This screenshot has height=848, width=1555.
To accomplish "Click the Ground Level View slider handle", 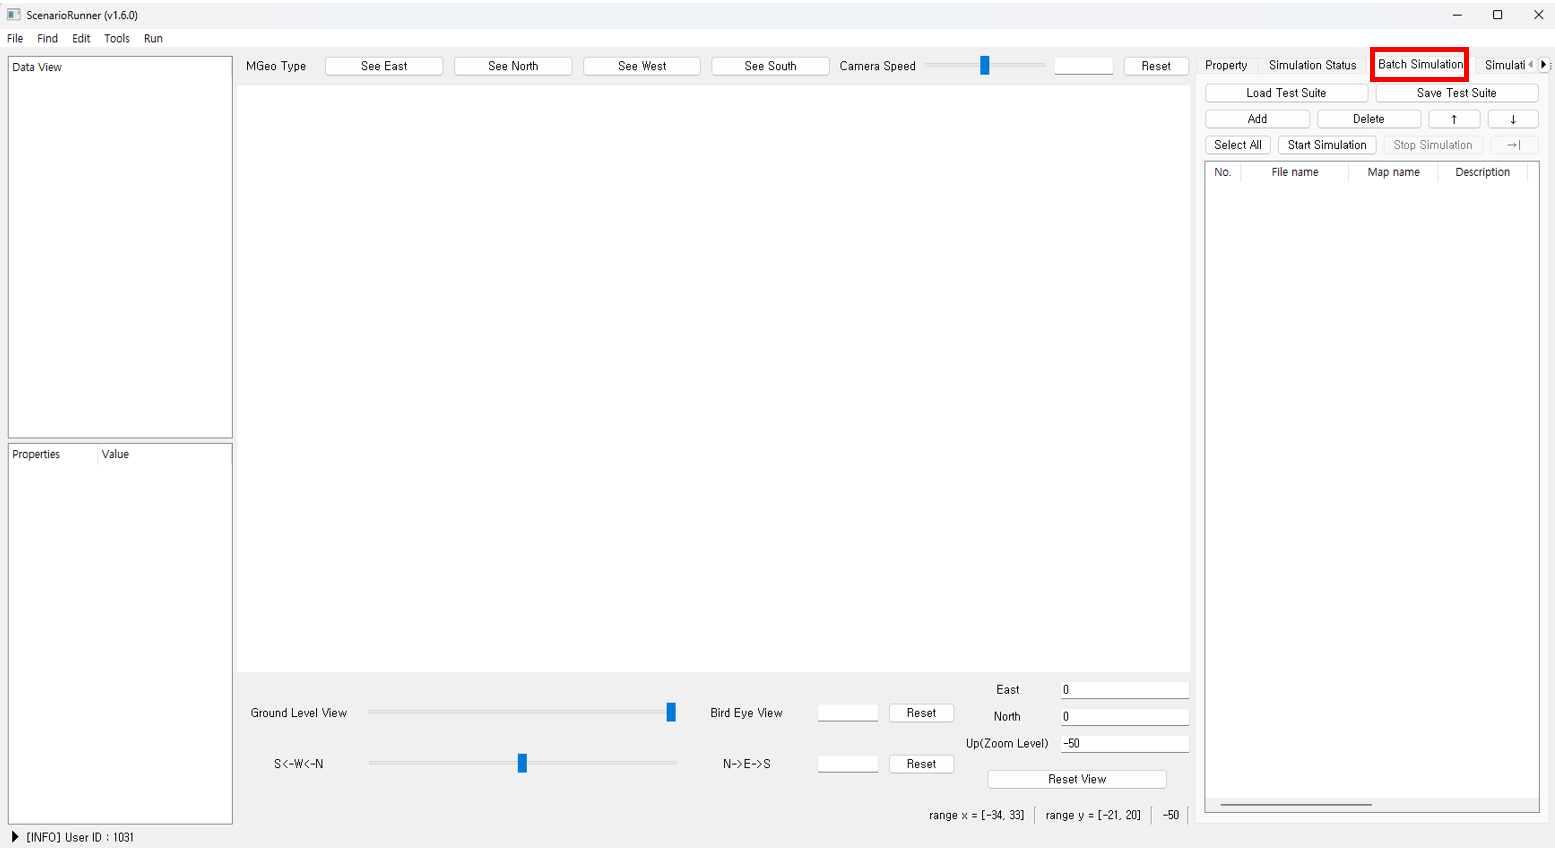I will (x=671, y=712).
